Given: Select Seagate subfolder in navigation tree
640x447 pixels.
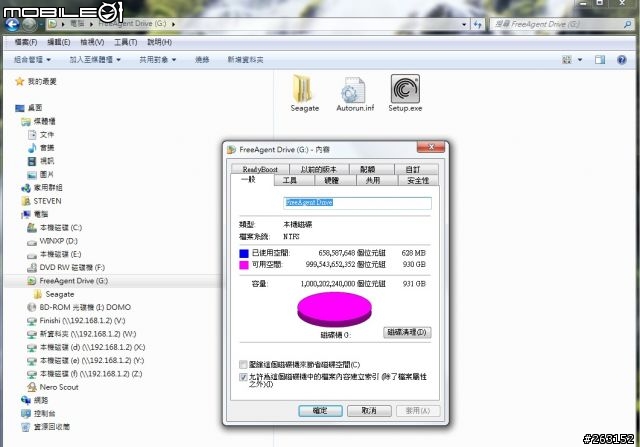Looking at the screenshot, I should [x=54, y=294].
